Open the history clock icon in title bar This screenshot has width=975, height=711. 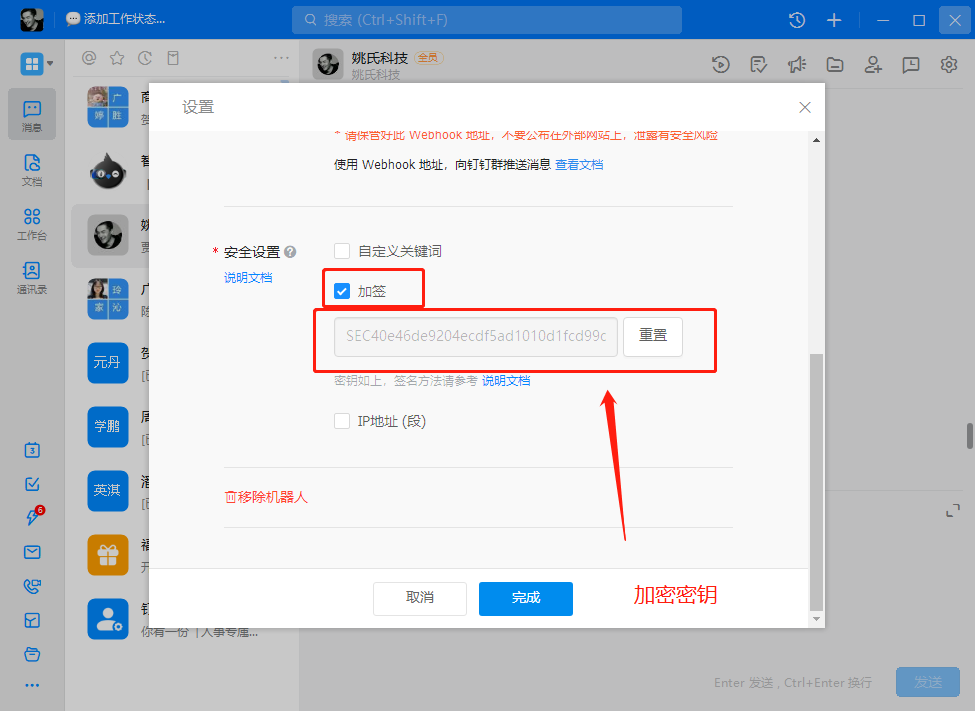click(x=797, y=20)
